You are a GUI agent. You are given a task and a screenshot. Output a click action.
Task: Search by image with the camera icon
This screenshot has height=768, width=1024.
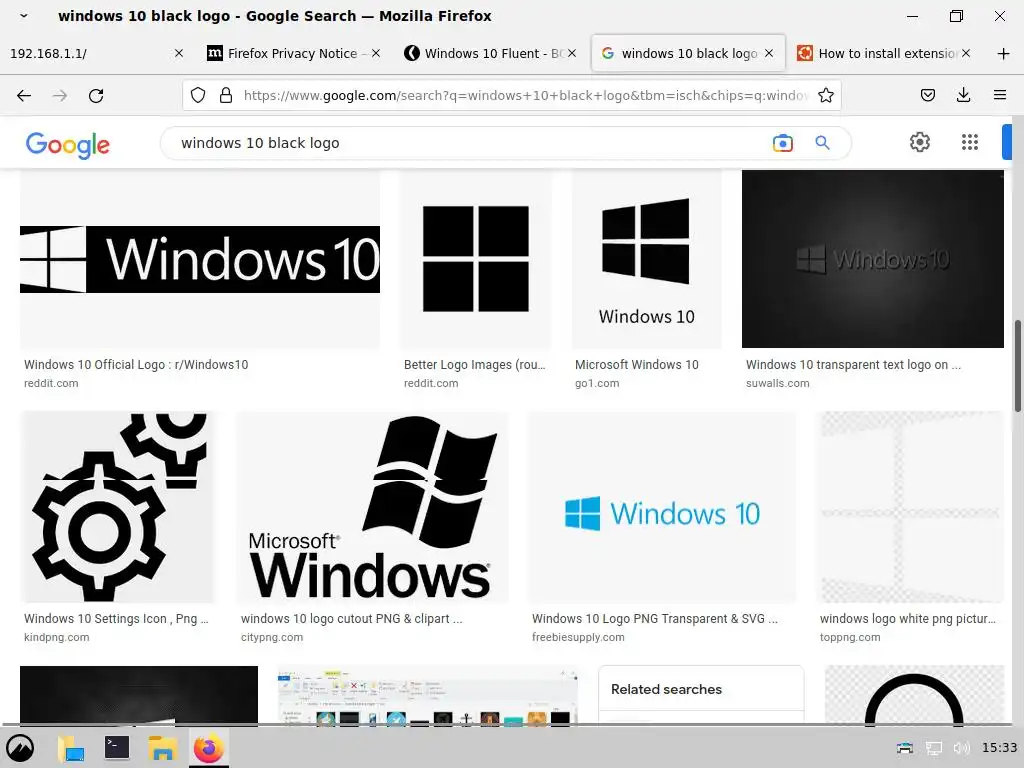click(782, 143)
